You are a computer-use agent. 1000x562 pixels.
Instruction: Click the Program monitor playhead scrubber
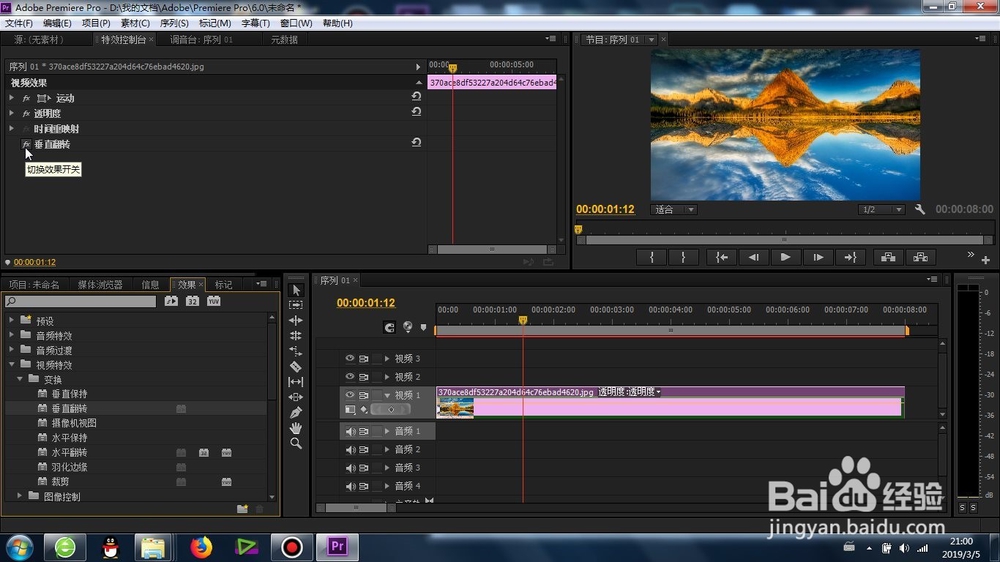click(x=578, y=230)
